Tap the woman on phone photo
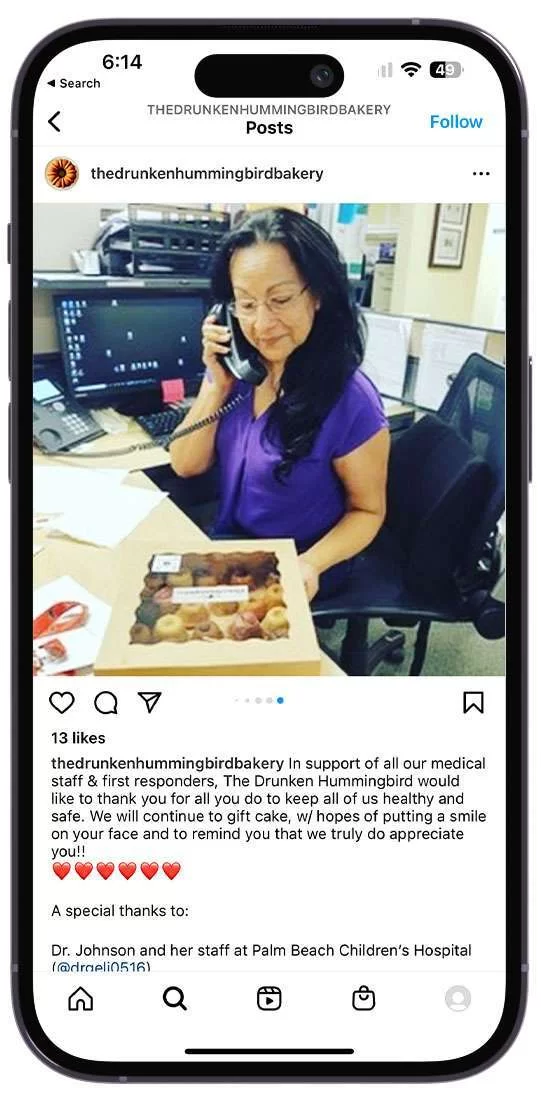 (x=269, y=439)
